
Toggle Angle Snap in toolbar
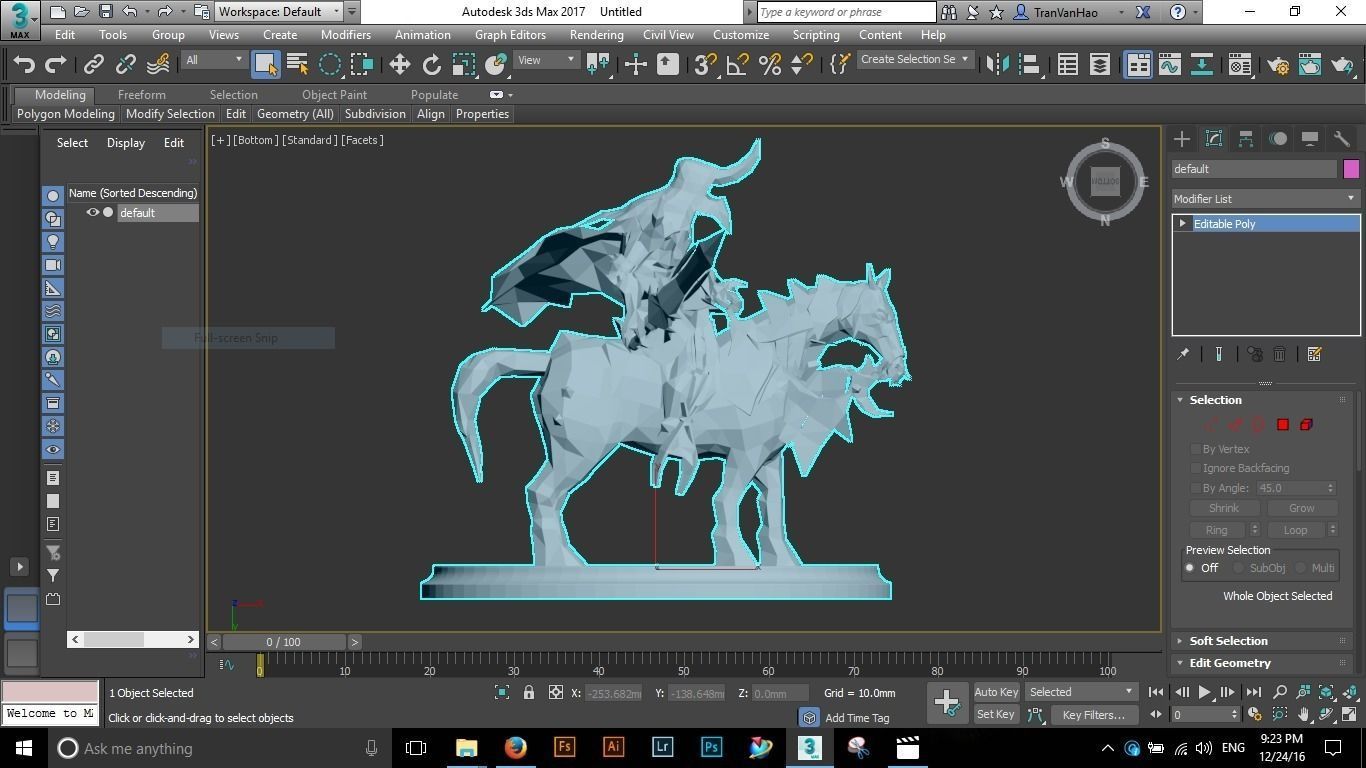[738, 65]
